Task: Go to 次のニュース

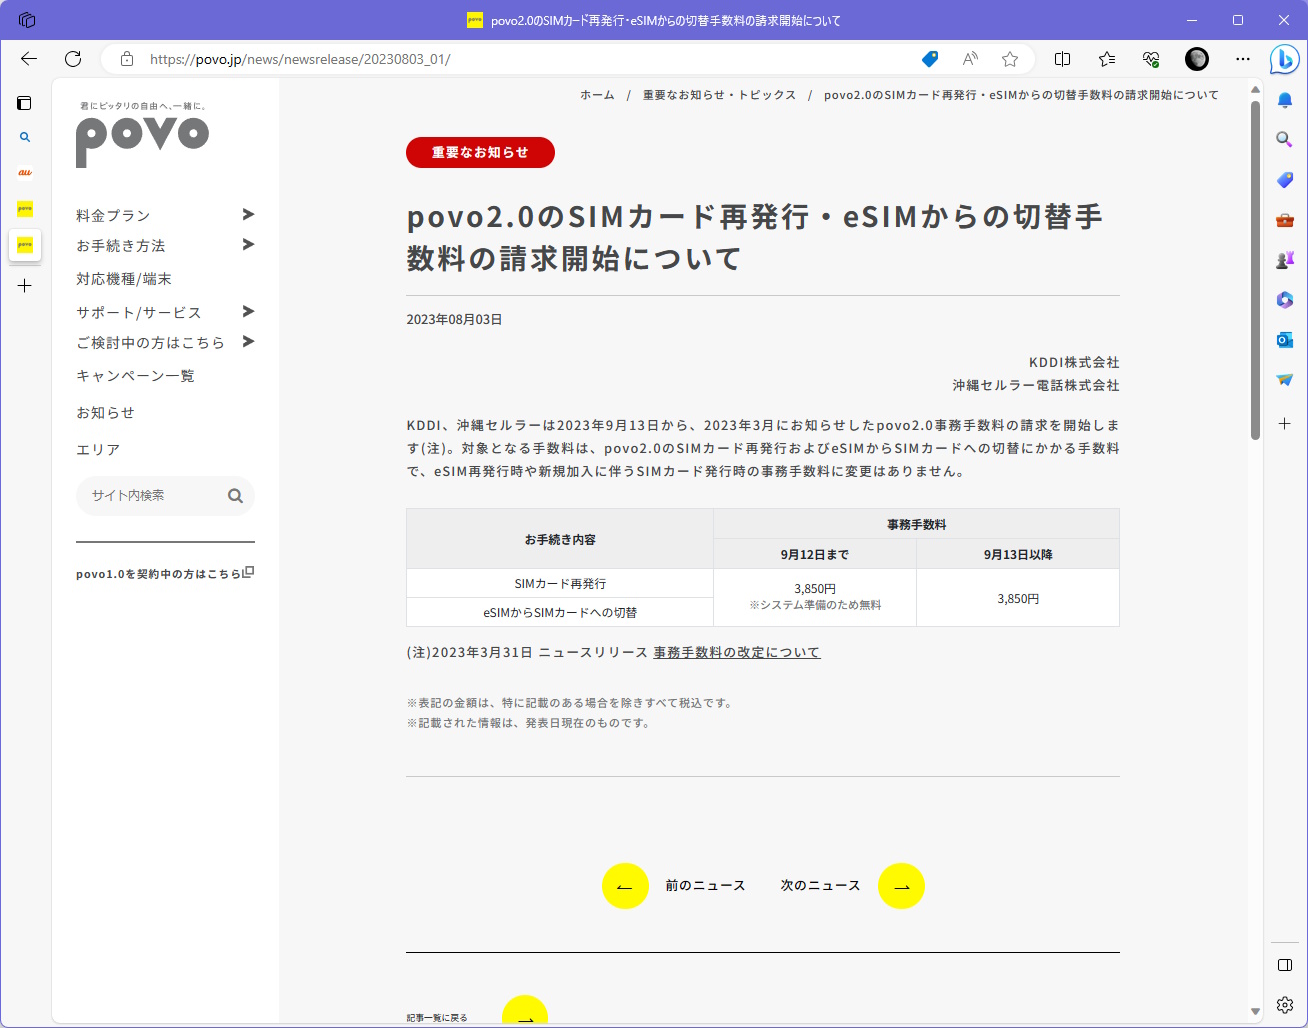Action: tap(821, 885)
